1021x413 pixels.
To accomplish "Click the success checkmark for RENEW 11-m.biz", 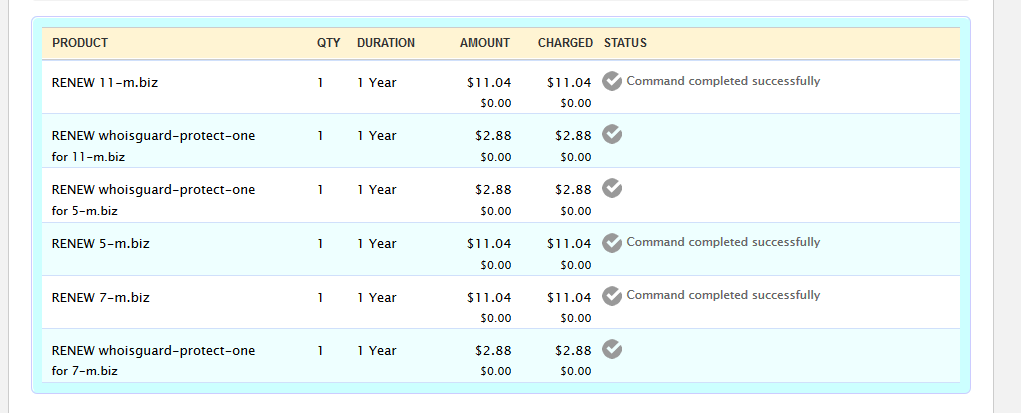I will point(613,81).
